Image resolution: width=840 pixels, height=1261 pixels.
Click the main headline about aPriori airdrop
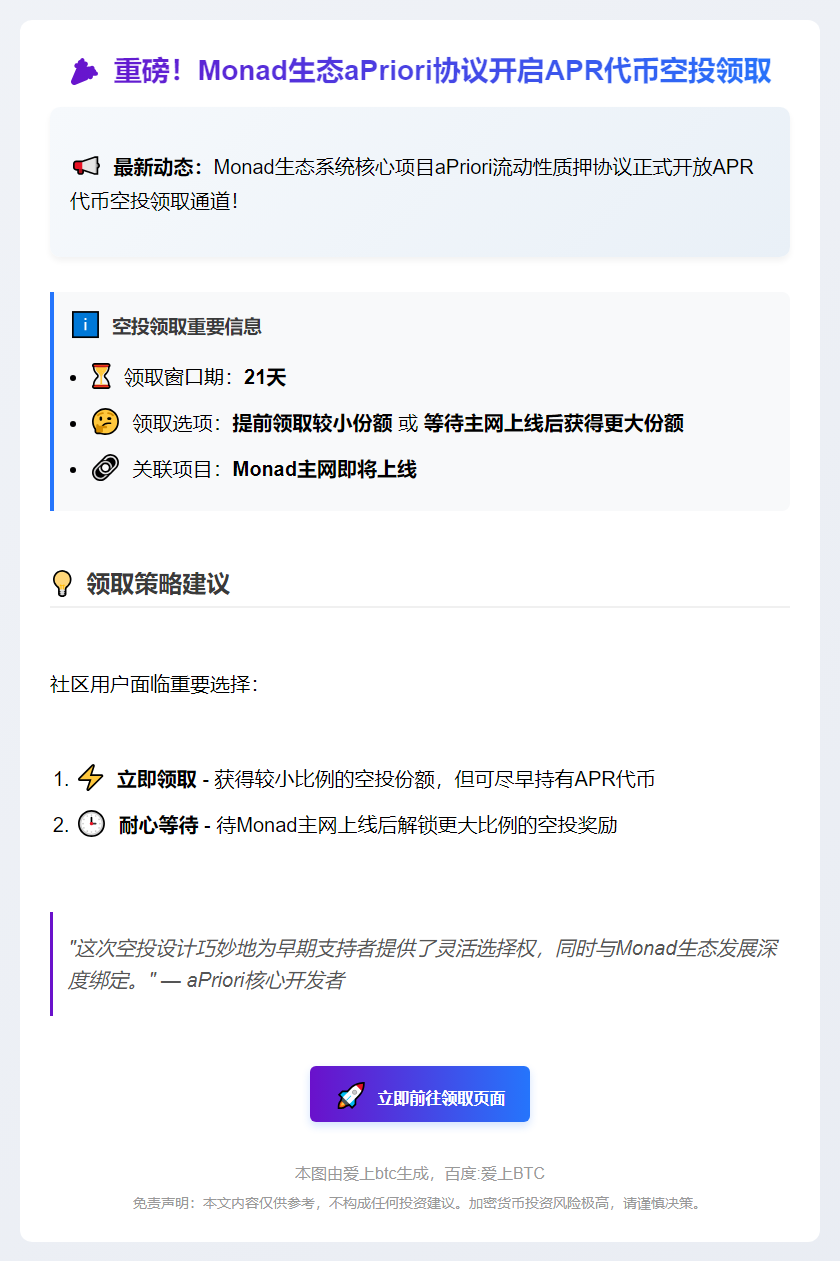442,72
